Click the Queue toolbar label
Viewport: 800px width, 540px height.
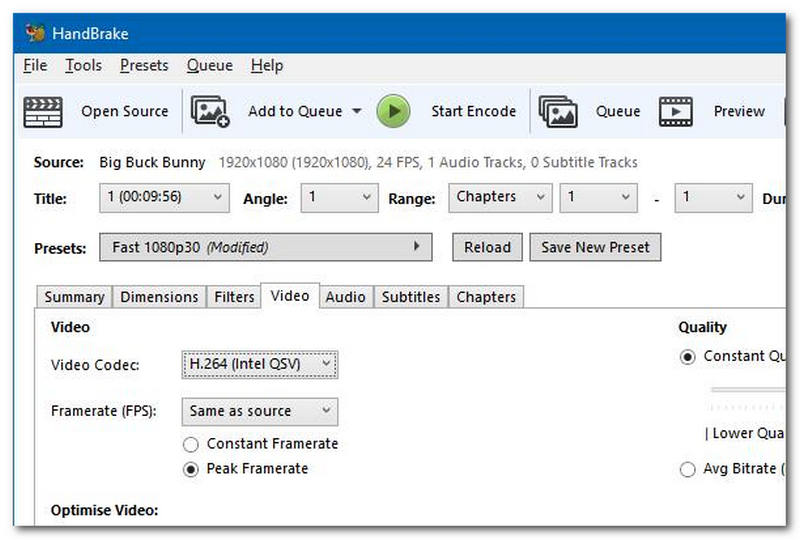[618, 111]
